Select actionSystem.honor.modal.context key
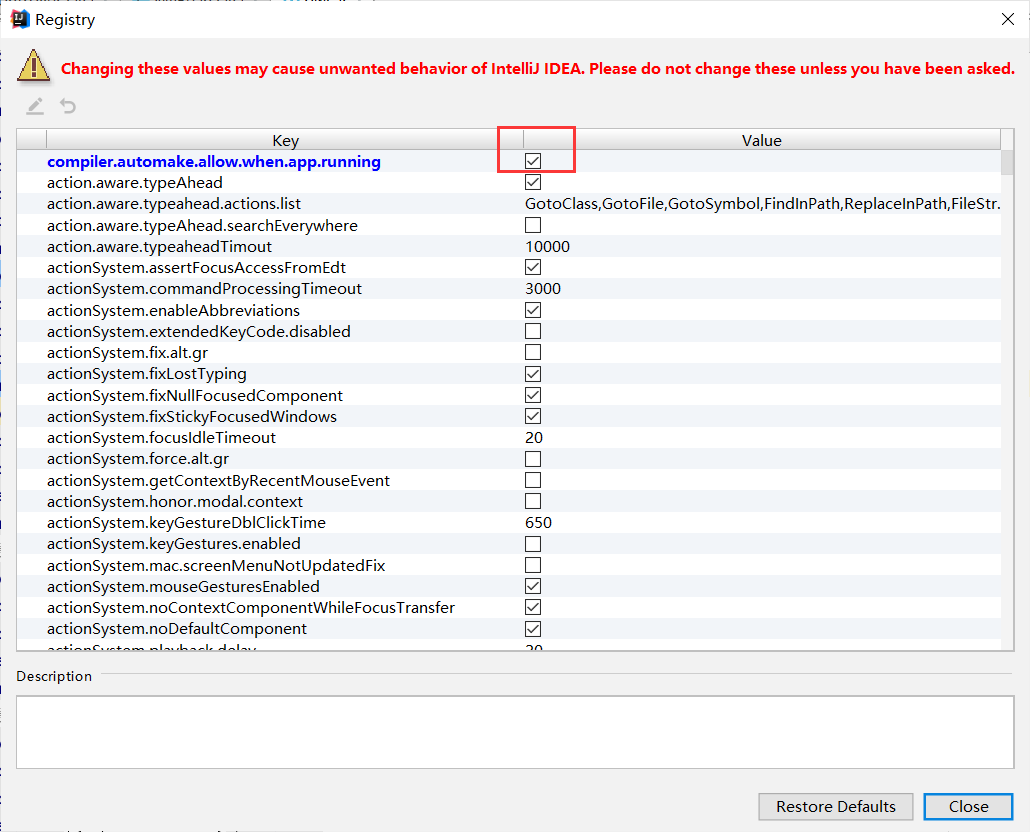The width and height of the screenshot is (1030, 832). tap(175, 501)
